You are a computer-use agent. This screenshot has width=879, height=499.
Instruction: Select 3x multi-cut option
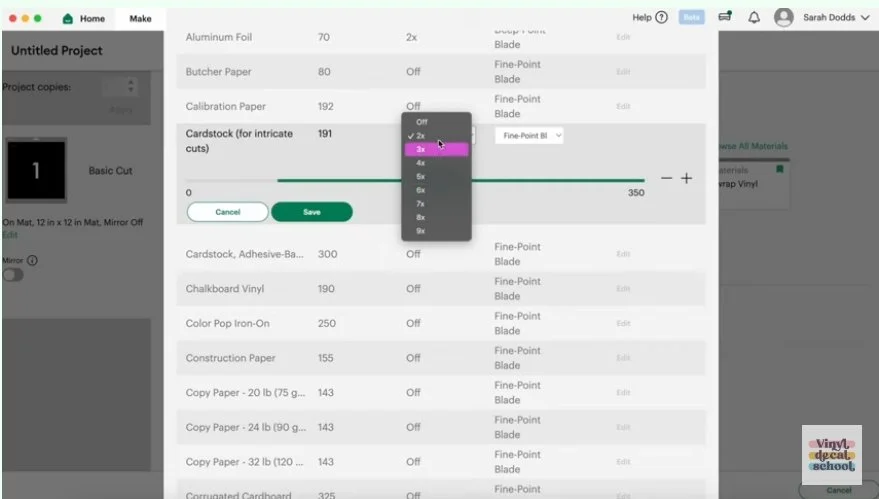436,149
